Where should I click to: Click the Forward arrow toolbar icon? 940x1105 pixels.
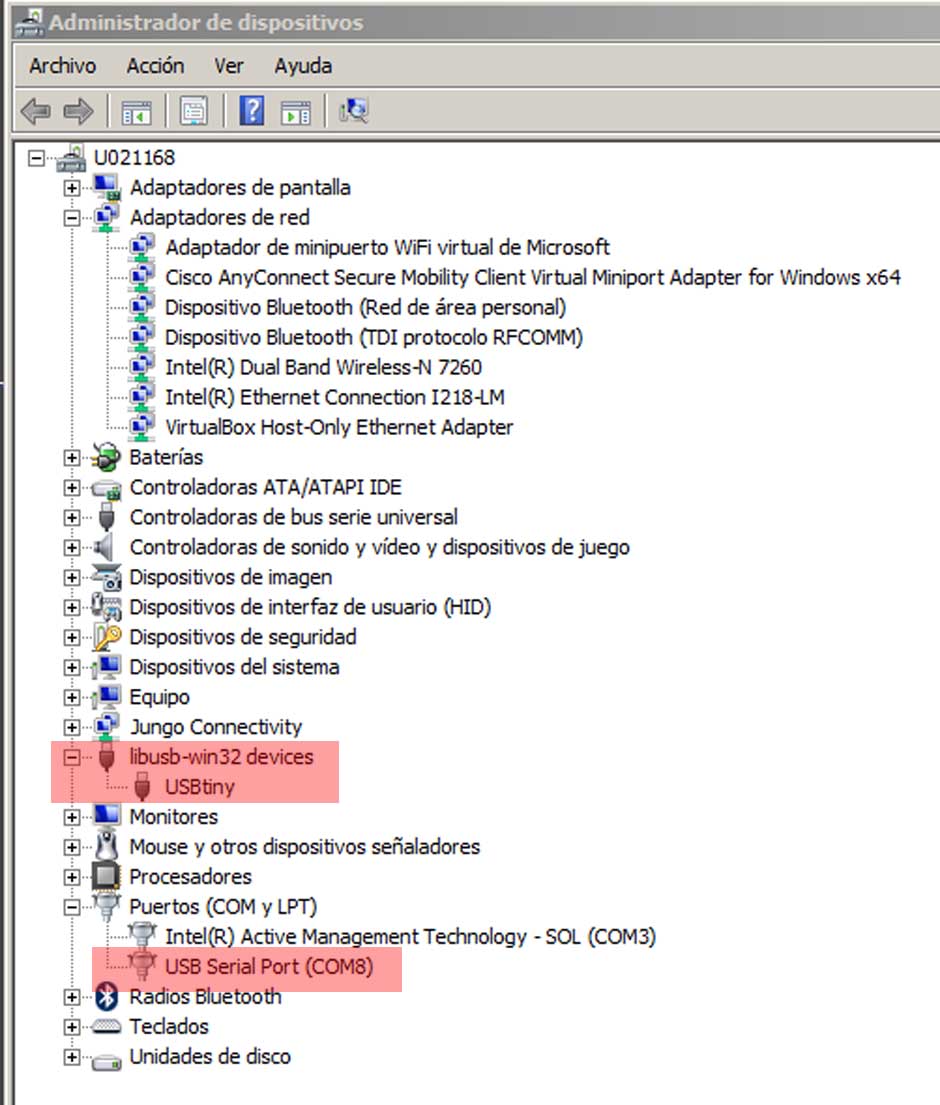pyautogui.click(x=78, y=111)
